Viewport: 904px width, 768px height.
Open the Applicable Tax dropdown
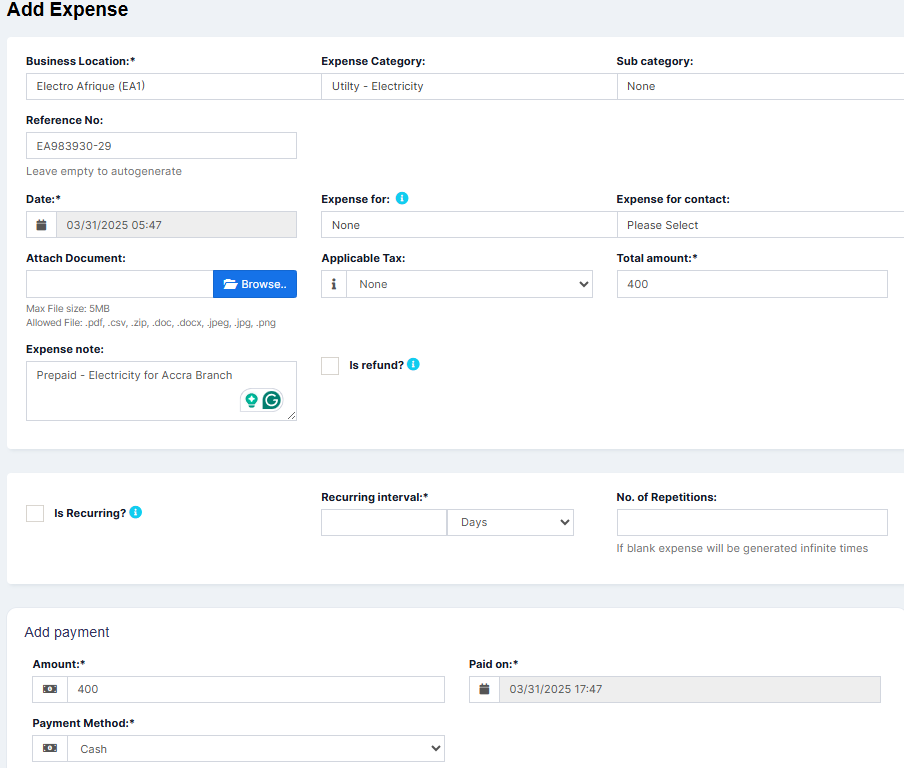(469, 284)
